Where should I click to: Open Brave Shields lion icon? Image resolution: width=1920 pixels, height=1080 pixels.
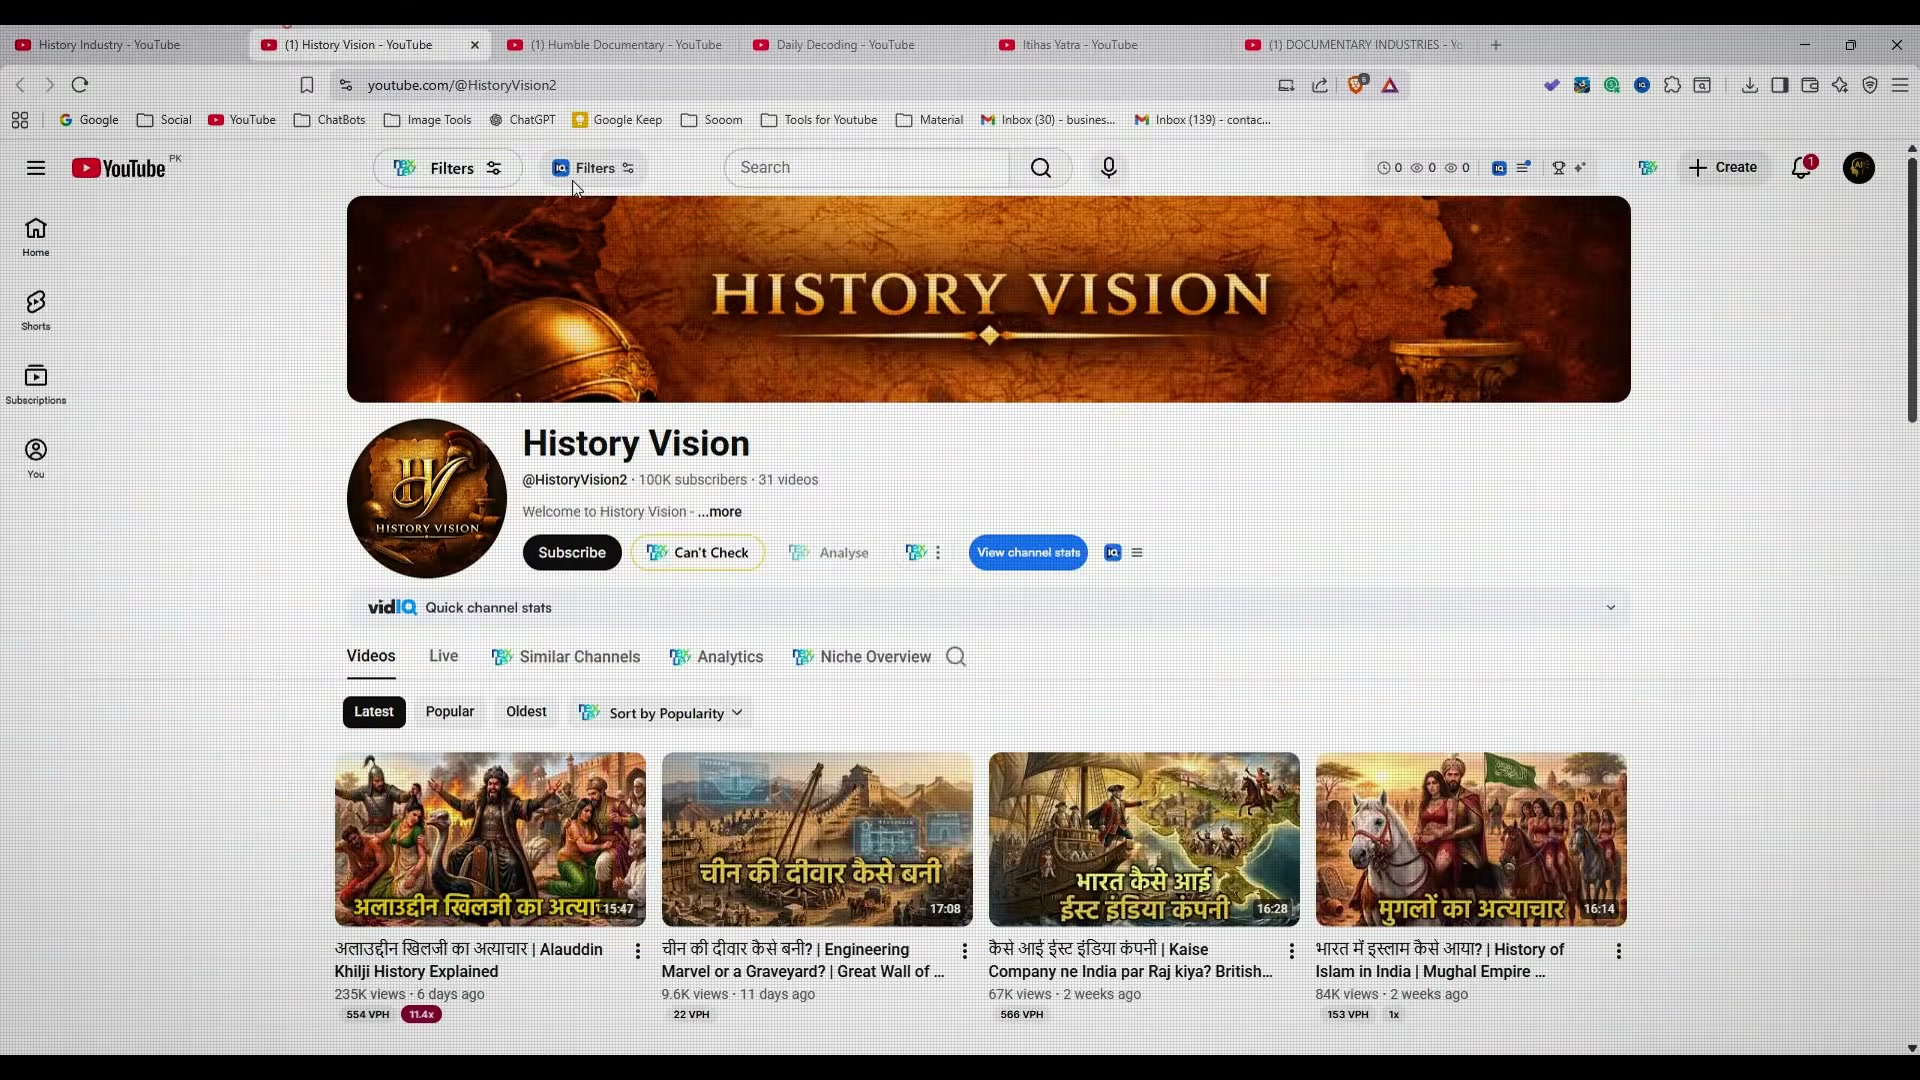point(1357,85)
